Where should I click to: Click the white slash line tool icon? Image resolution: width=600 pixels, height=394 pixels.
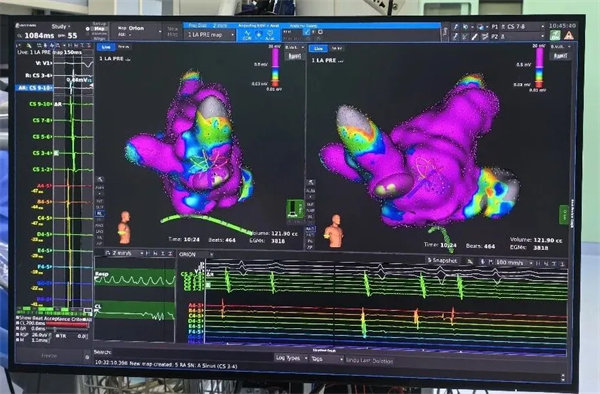tap(475, 37)
